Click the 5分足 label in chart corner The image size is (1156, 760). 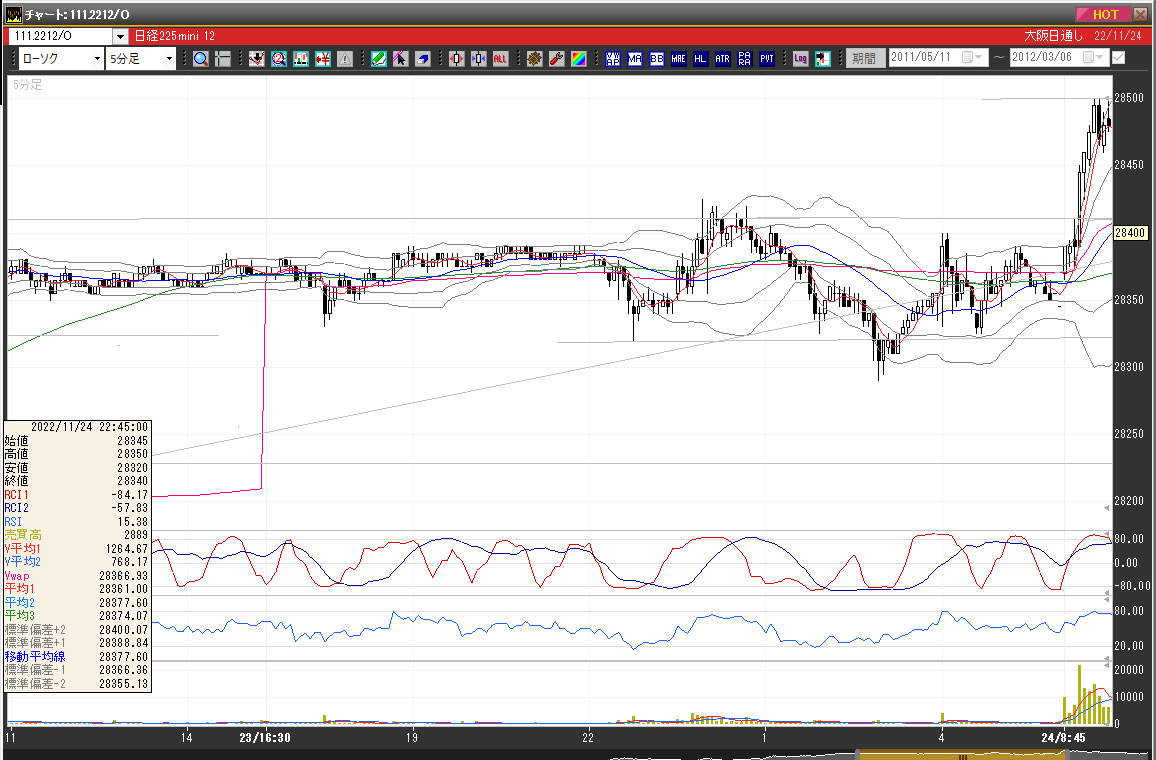pyautogui.click(x=27, y=85)
